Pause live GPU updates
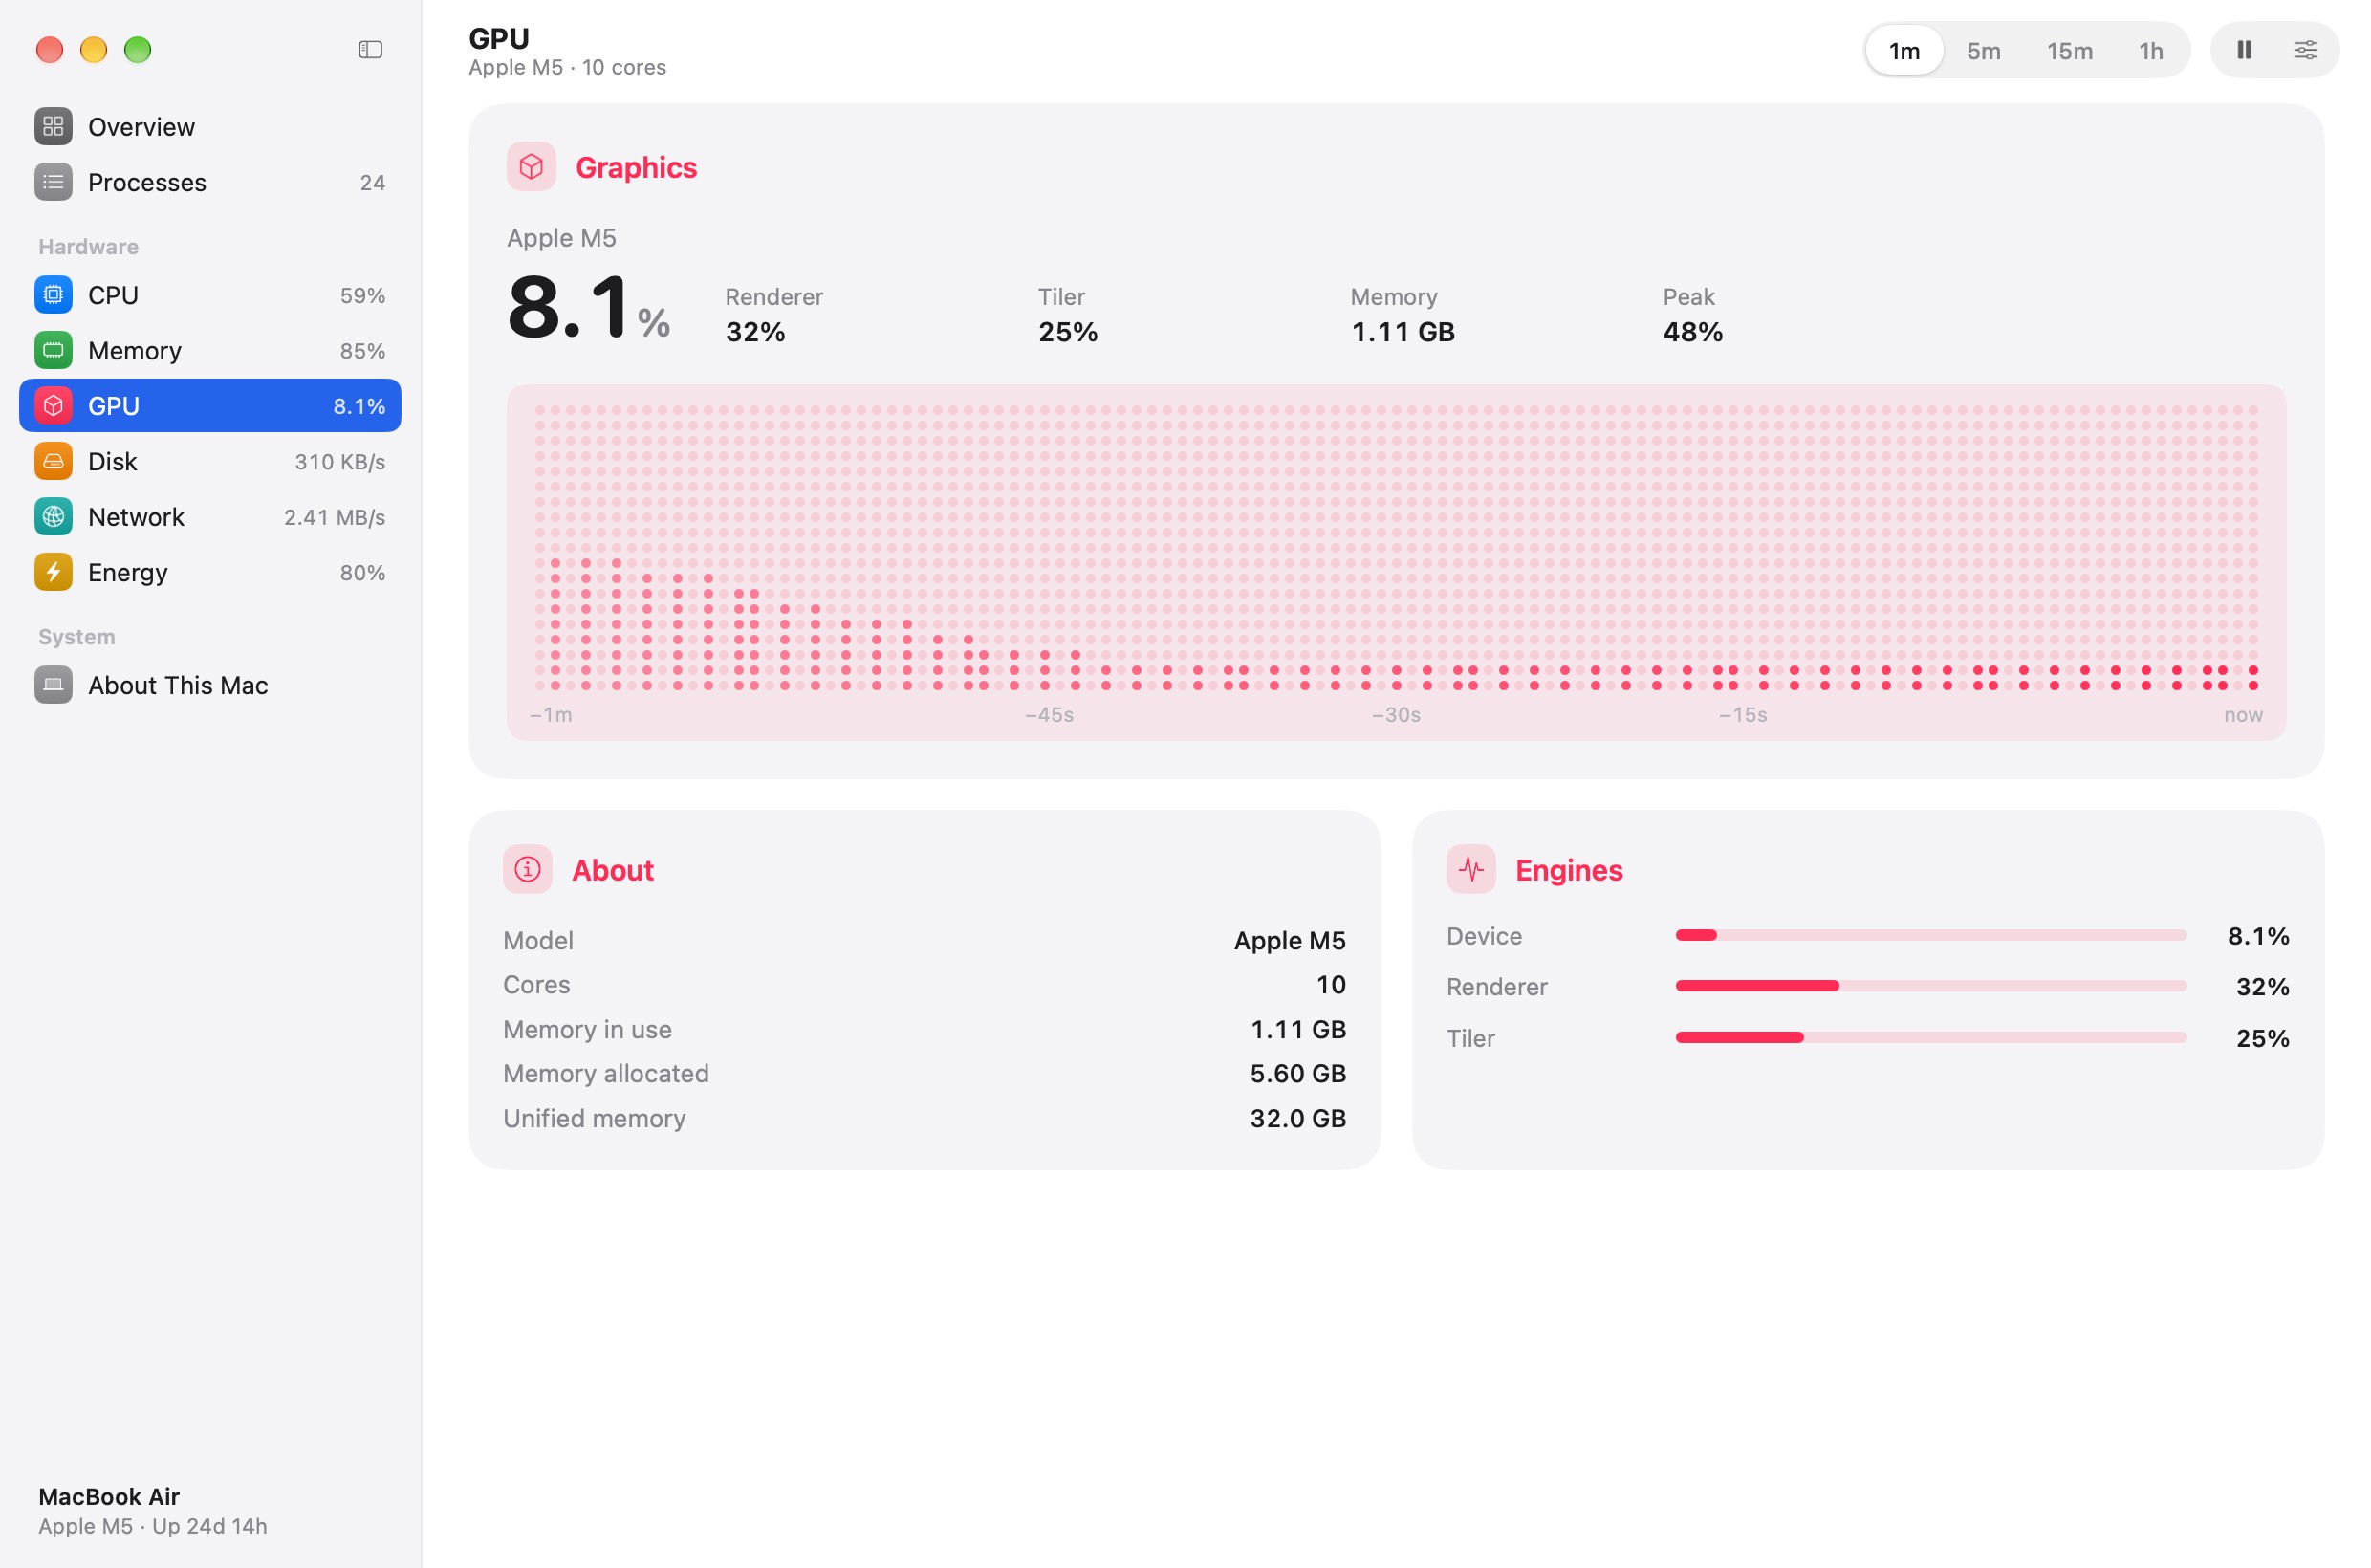This screenshot has height=1568, width=2371. point(2243,50)
